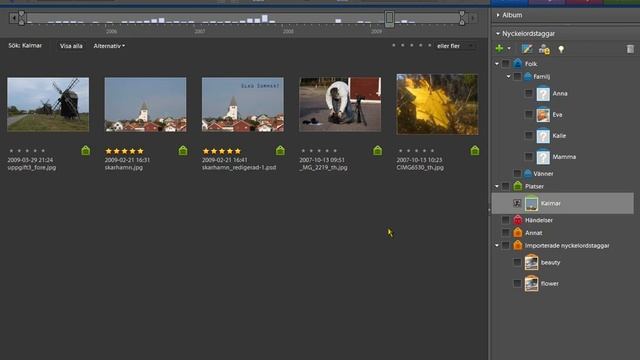
Task: Check the Mamma tag checkbox
Action: 529,157
